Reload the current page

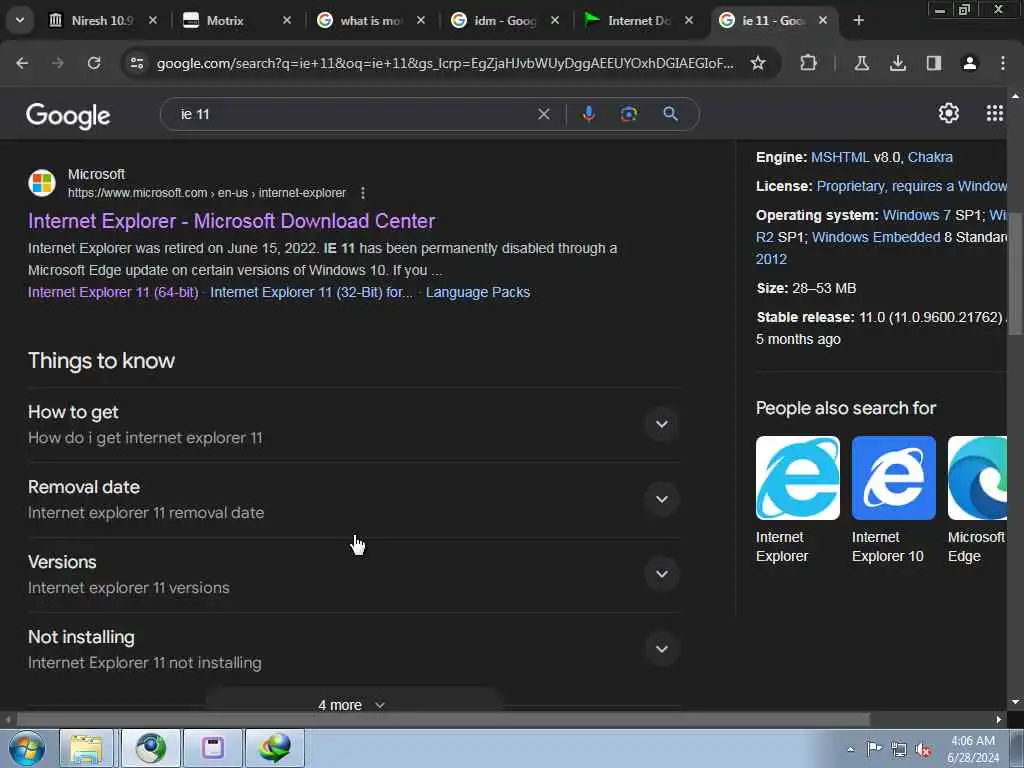tap(94, 63)
